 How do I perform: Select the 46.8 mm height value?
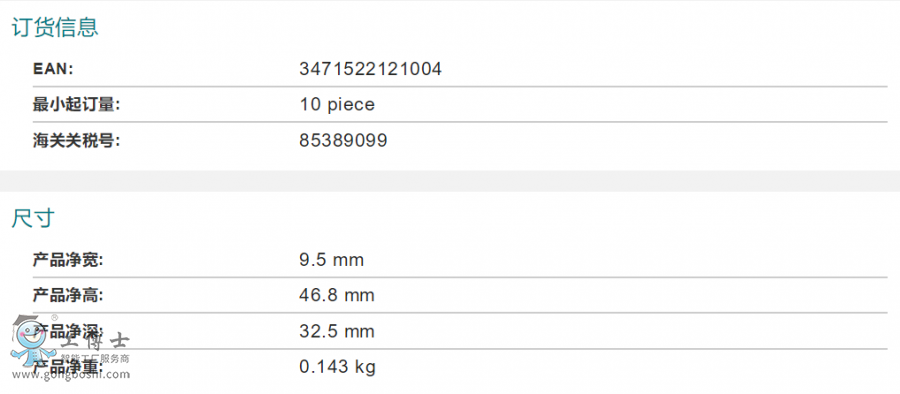point(337,296)
